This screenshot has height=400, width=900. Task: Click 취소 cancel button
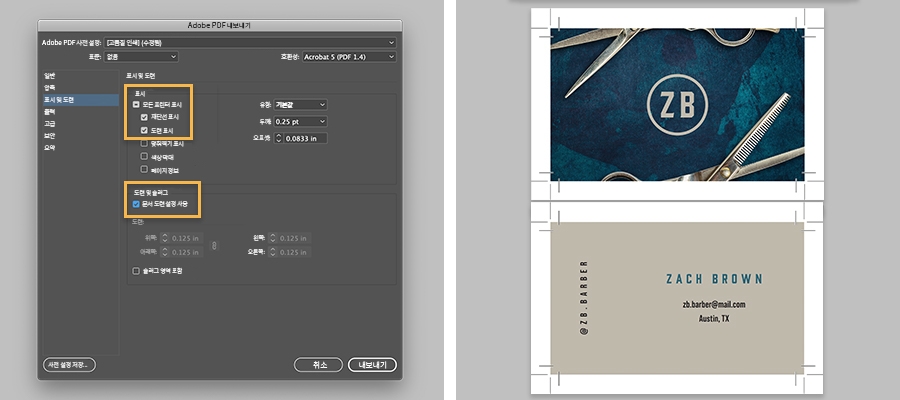tap(319, 365)
